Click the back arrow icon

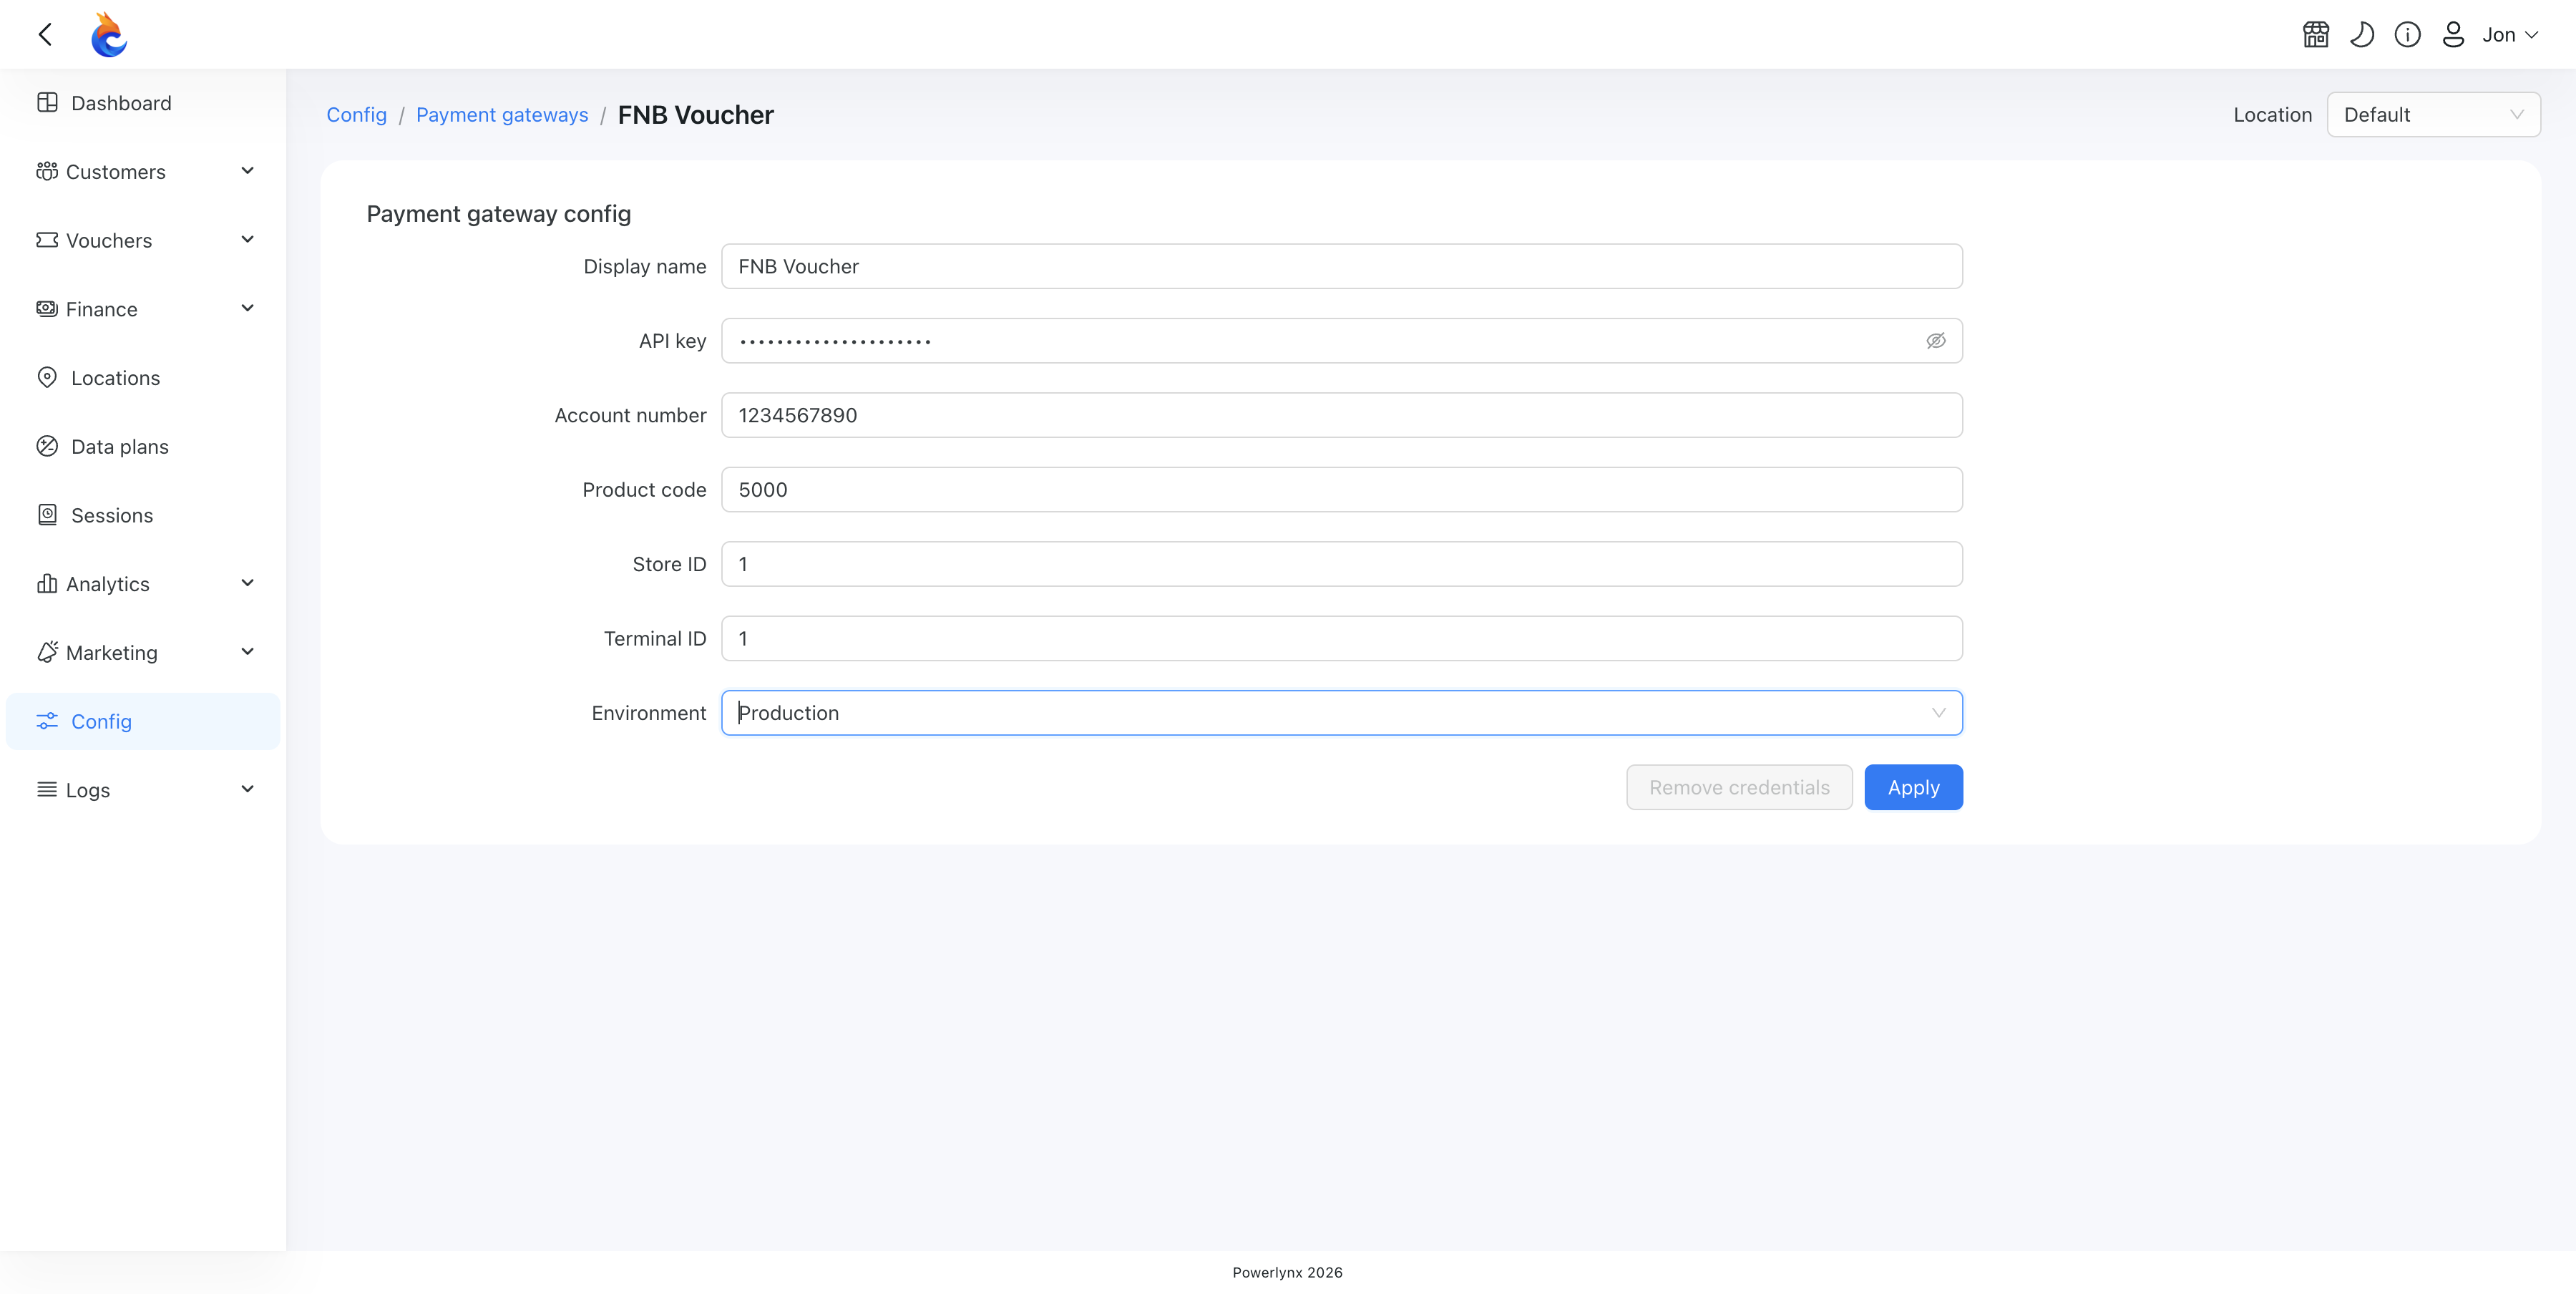pos(45,35)
